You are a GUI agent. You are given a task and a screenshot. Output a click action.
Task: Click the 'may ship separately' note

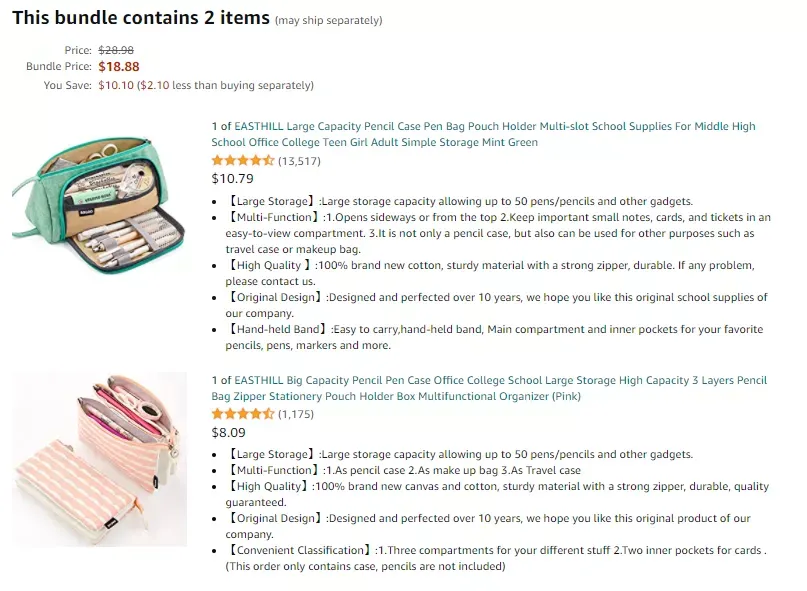[328, 21]
